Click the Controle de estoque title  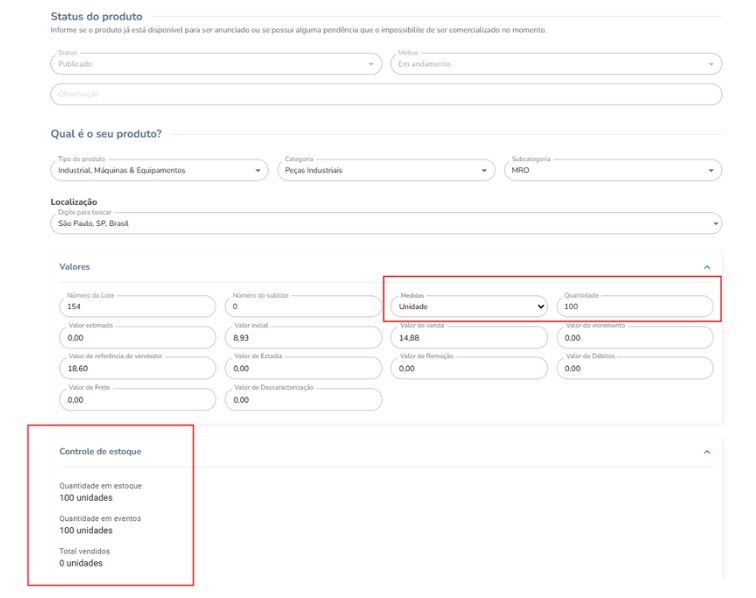click(x=100, y=451)
